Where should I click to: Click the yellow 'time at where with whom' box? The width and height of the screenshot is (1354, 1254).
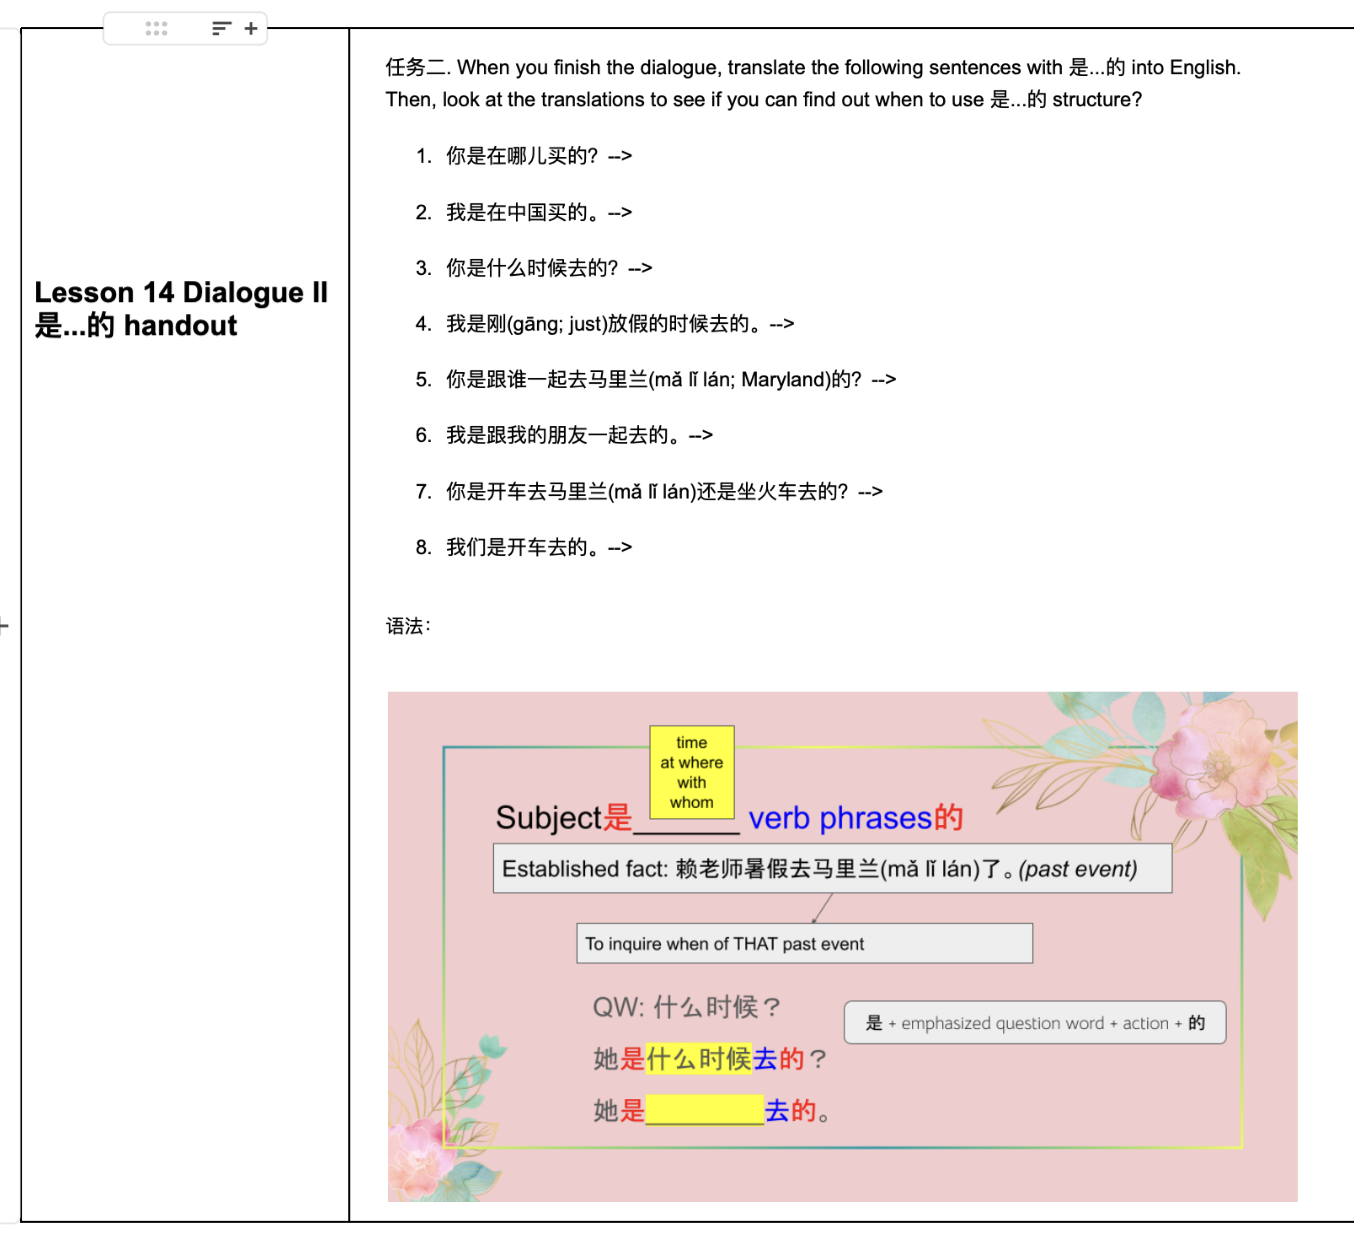click(x=692, y=772)
